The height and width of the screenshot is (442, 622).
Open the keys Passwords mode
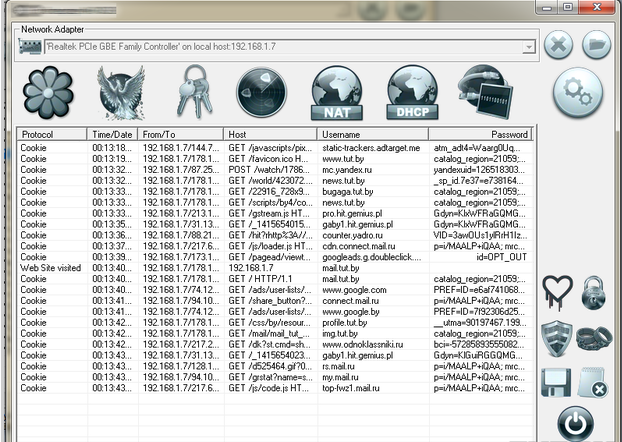pyautogui.click(x=194, y=91)
